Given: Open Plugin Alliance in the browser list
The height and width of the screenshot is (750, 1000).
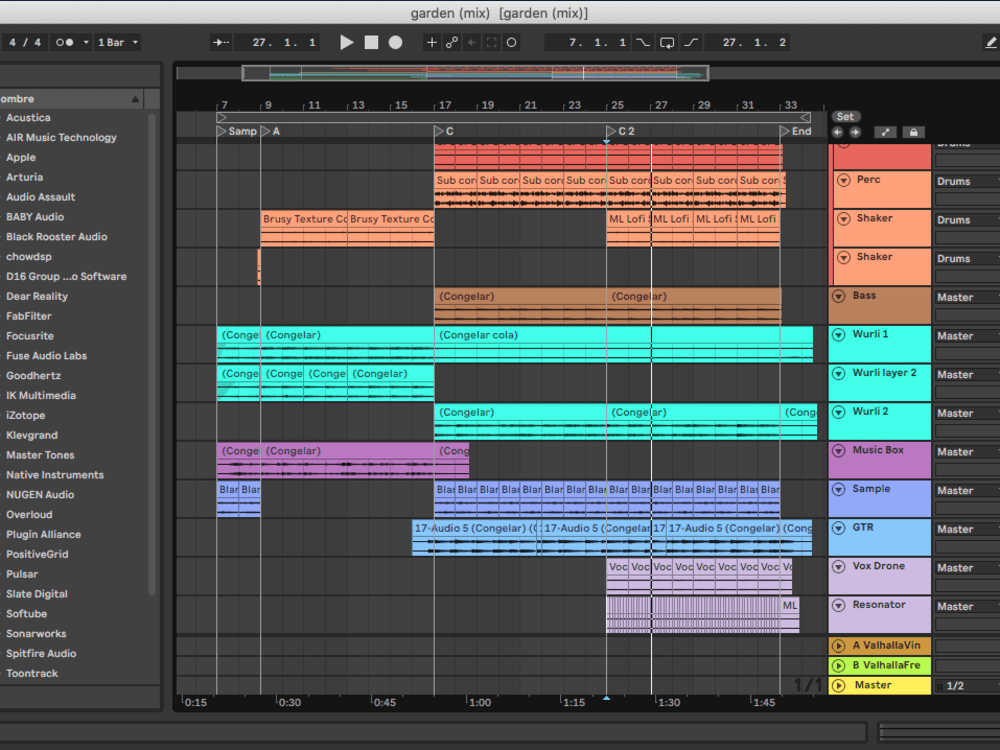Looking at the screenshot, I should [x=43, y=534].
